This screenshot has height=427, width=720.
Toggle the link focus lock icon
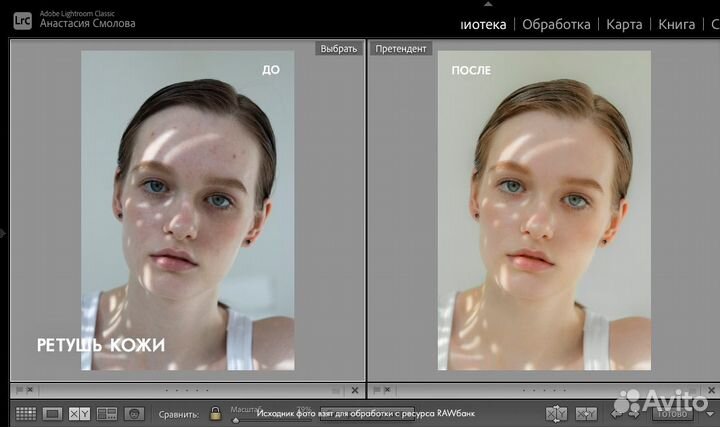(x=215, y=413)
